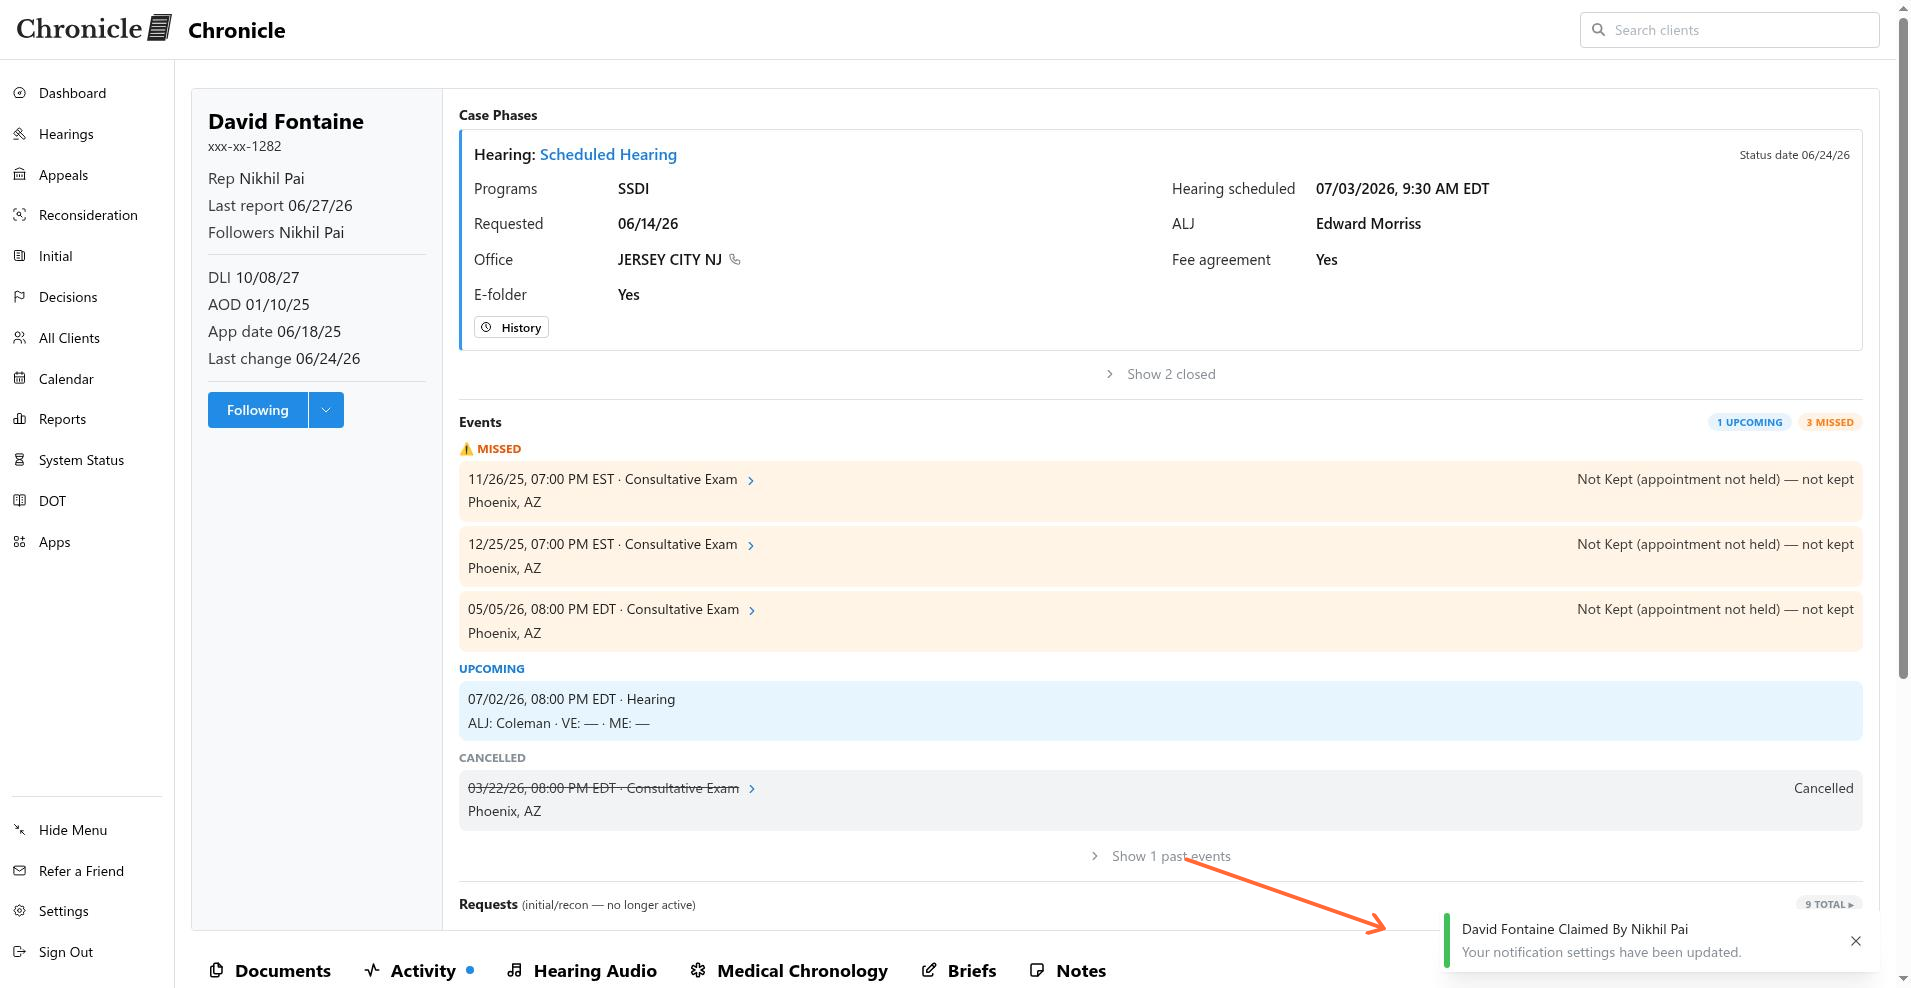
Task: Click the xxx-xx-1282 SSN text
Action: tap(245, 146)
